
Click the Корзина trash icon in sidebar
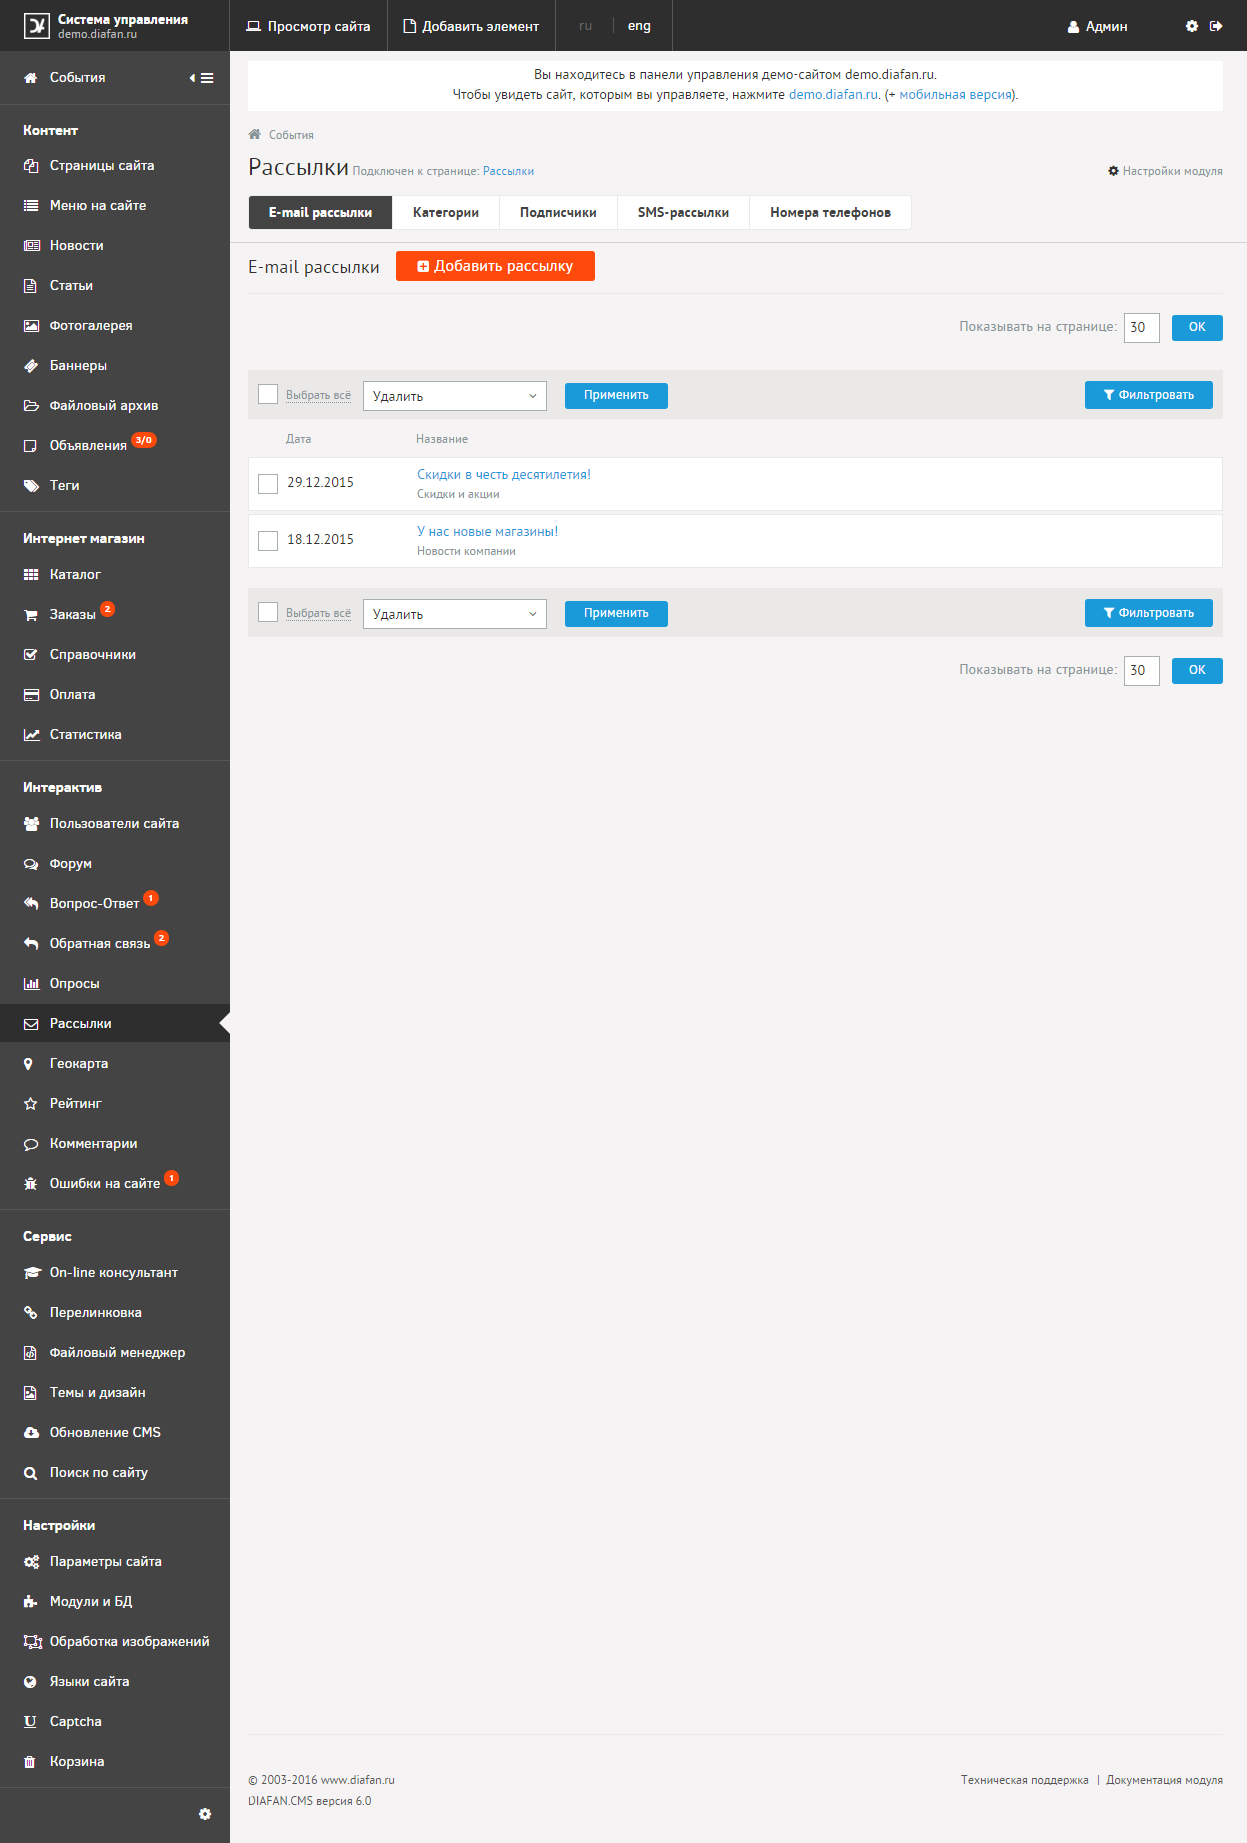point(31,1762)
